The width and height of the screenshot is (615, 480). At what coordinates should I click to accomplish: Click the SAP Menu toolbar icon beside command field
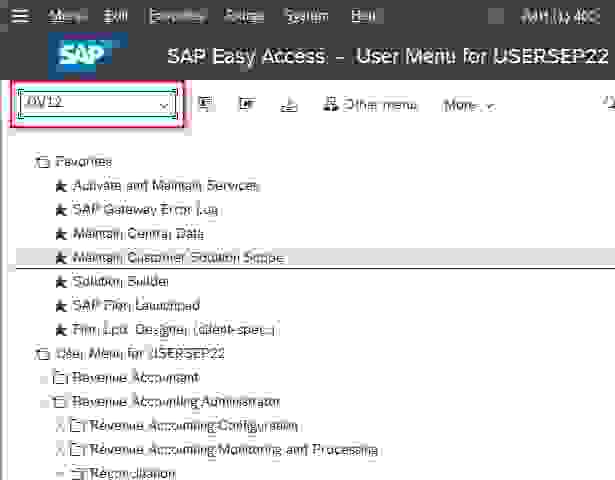click(x=205, y=104)
